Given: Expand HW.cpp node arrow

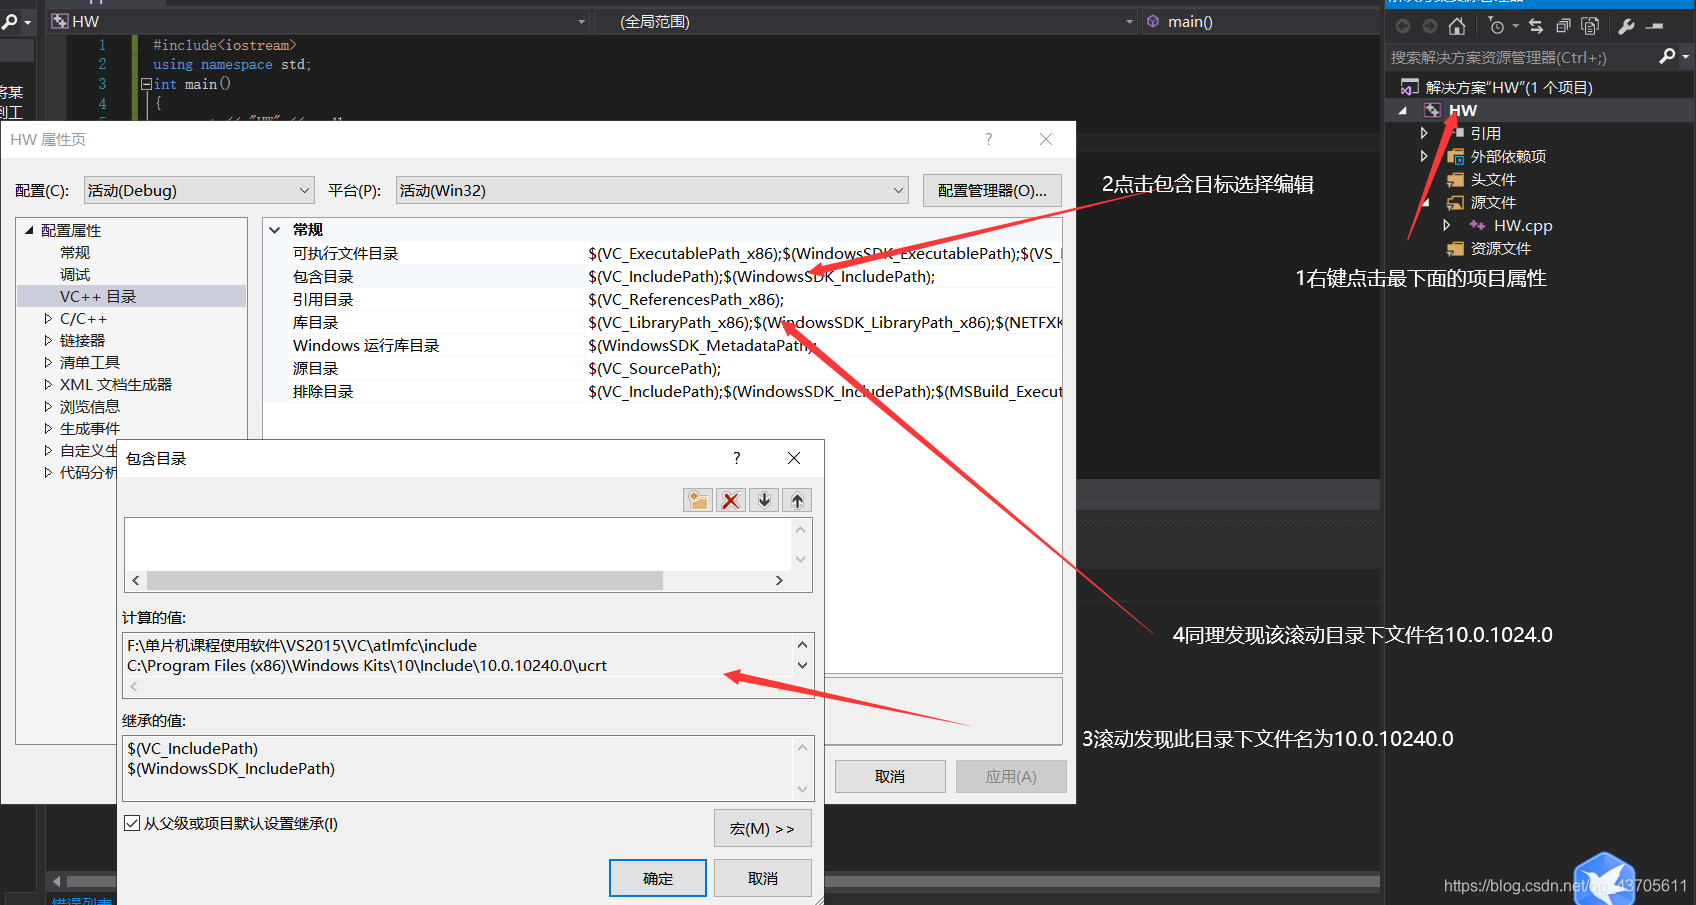Looking at the screenshot, I should (x=1446, y=225).
